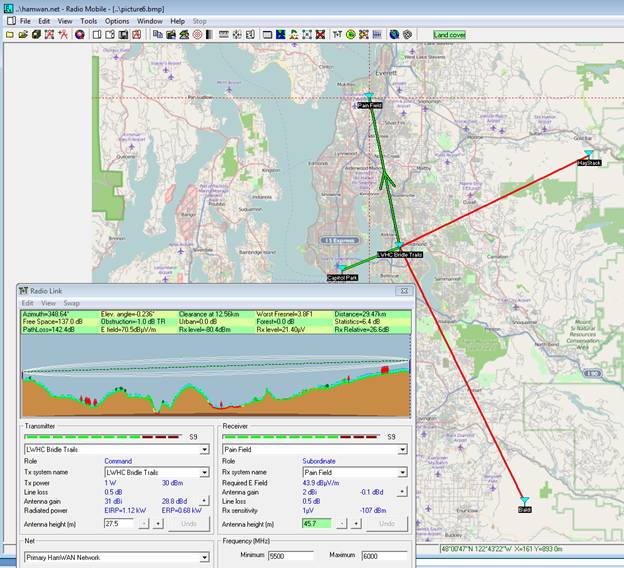Expand the Tx system name dropdown
624x568 pixels.
(205, 472)
